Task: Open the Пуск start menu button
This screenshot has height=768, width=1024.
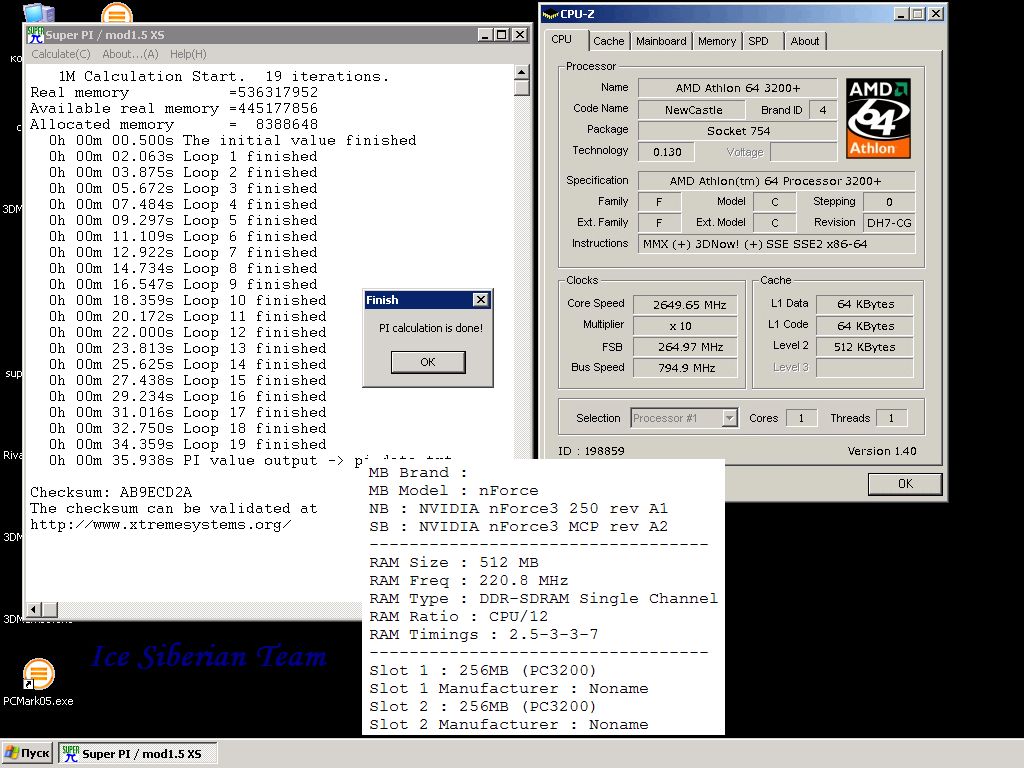Action: tap(27, 754)
